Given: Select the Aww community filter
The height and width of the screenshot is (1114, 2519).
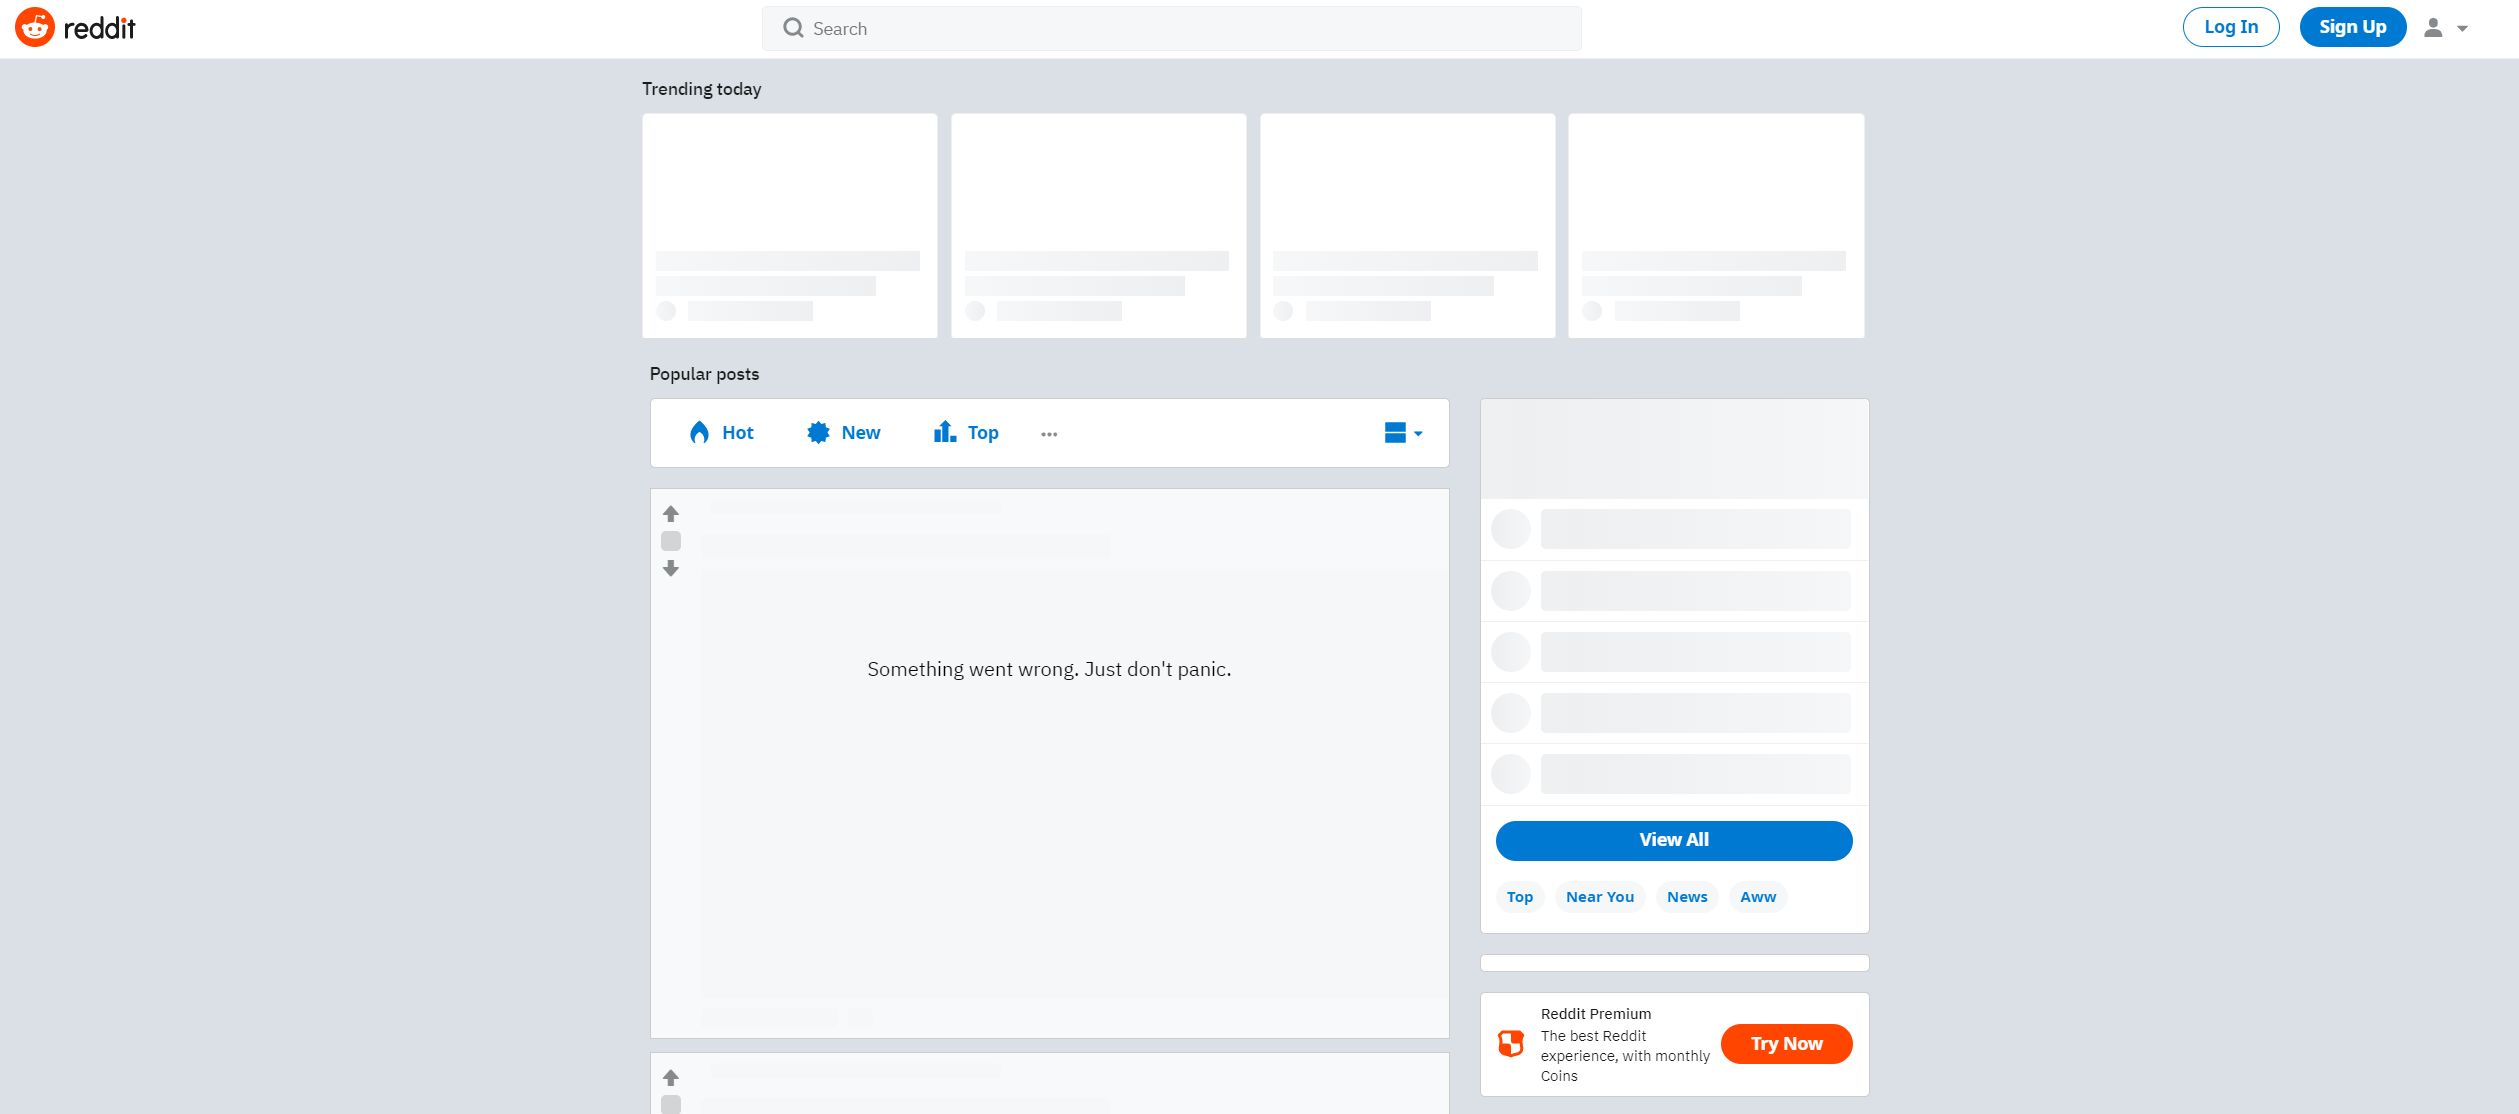Looking at the screenshot, I should pyautogui.click(x=1757, y=897).
